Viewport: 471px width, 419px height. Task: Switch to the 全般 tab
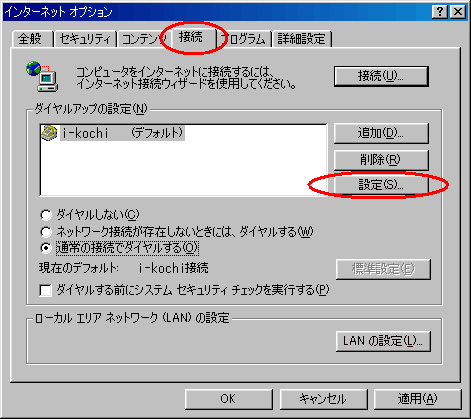coord(31,39)
